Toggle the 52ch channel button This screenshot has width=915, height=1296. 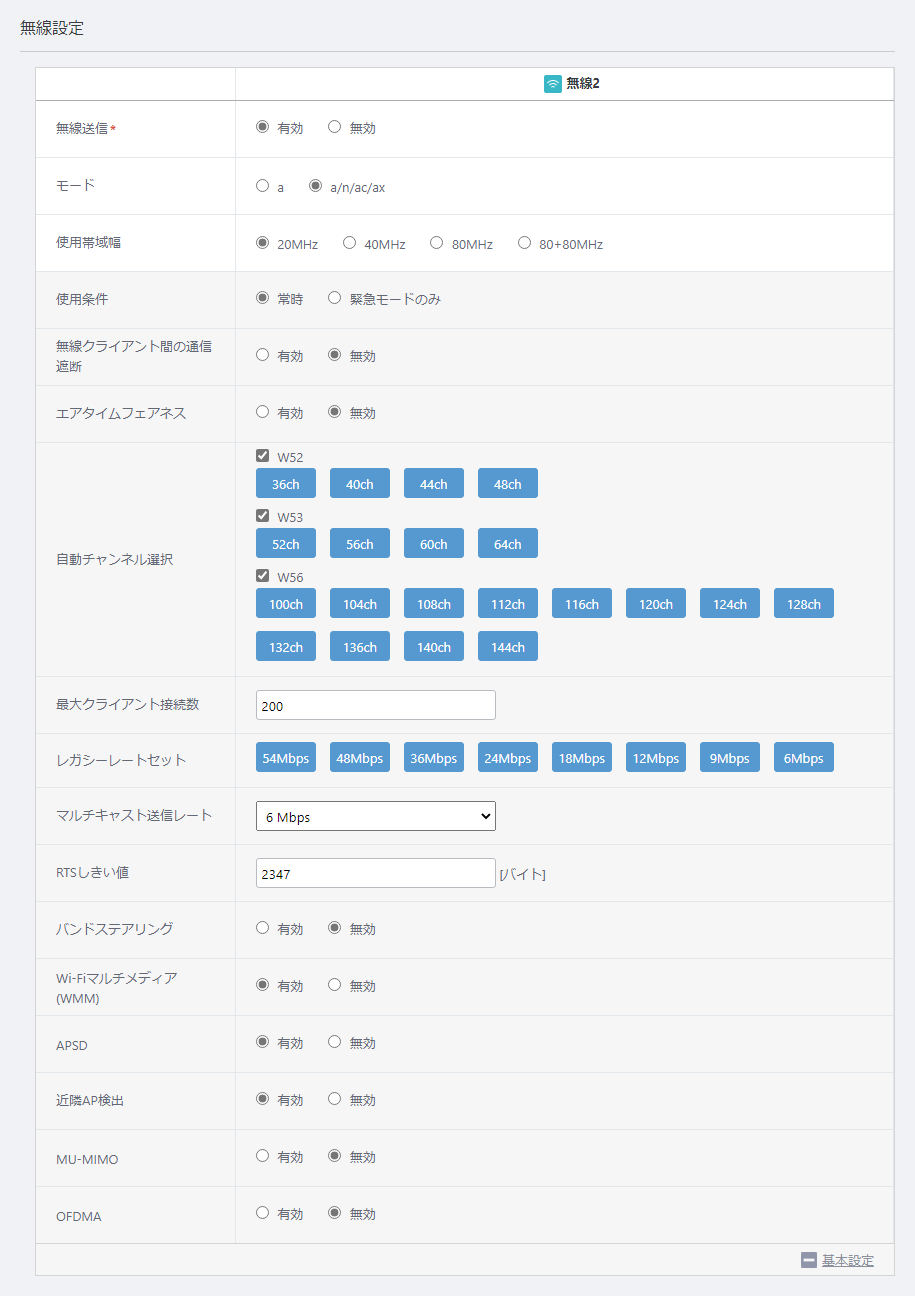pos(286,543)
